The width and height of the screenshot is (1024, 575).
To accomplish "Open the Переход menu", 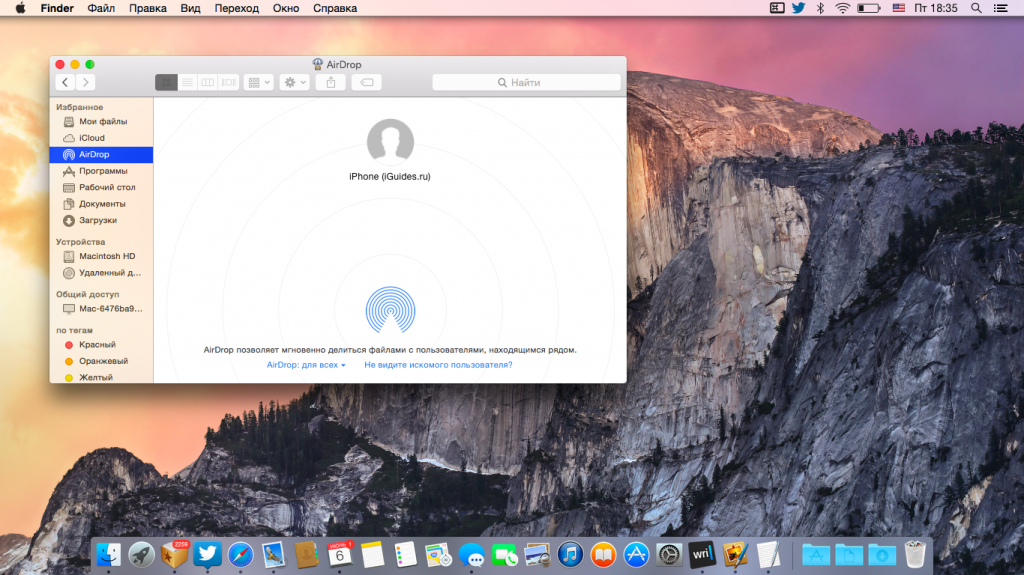I will coord(237,8).
